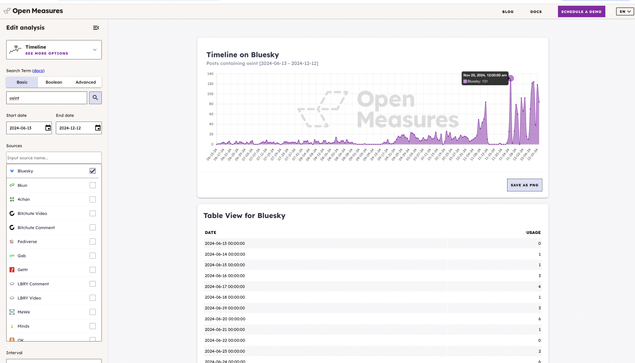The height and width of the screenshot is (363, 635).
Task: Check the Gab source checkbox
Action: point(92,256)
